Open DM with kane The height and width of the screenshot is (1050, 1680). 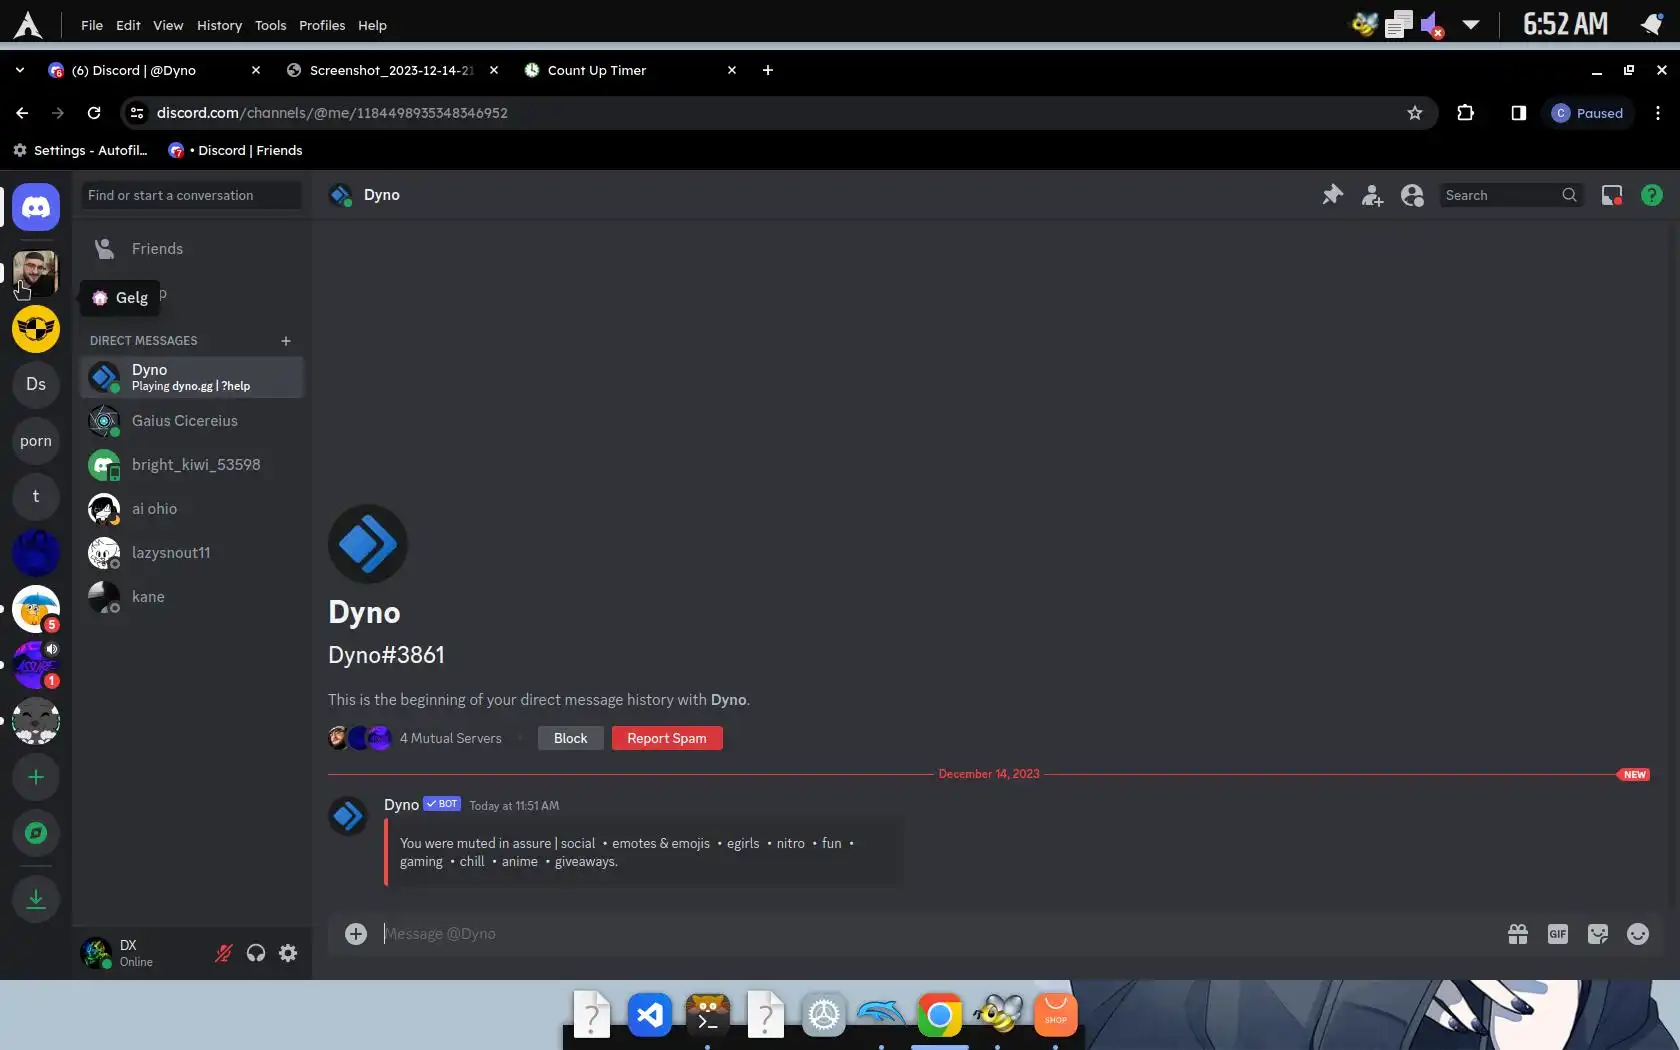tap(191, 597)
